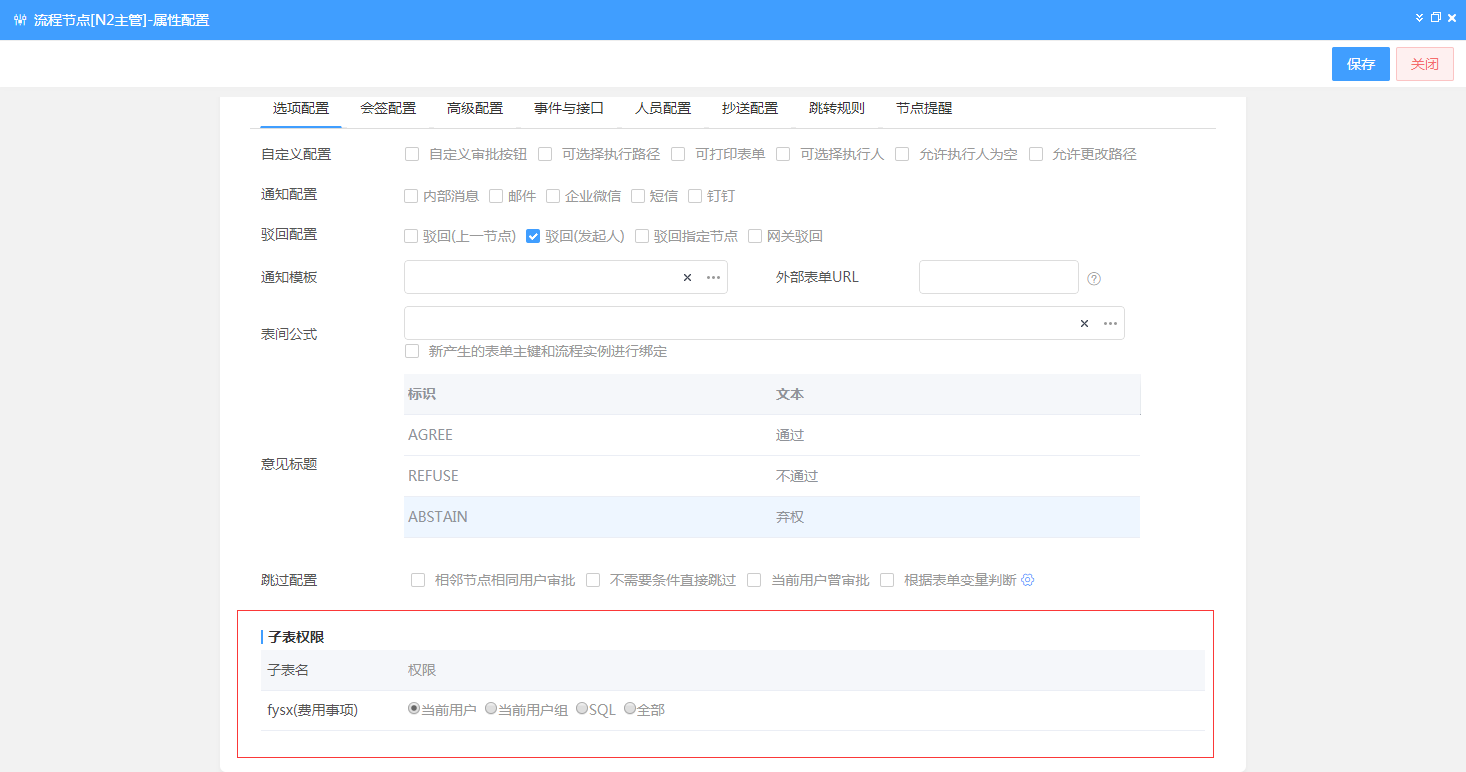Open help for 外部表单URL question icon

click(x=1094, y=279)
